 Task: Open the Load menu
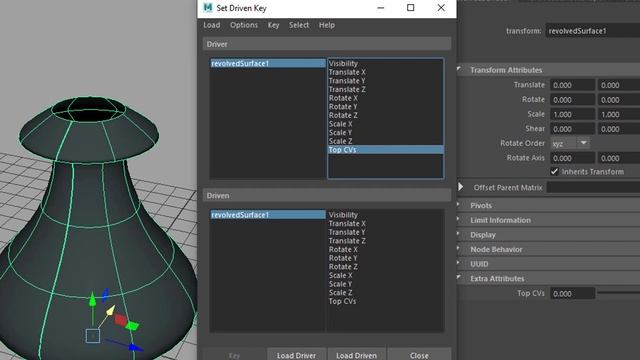(211, 25)
